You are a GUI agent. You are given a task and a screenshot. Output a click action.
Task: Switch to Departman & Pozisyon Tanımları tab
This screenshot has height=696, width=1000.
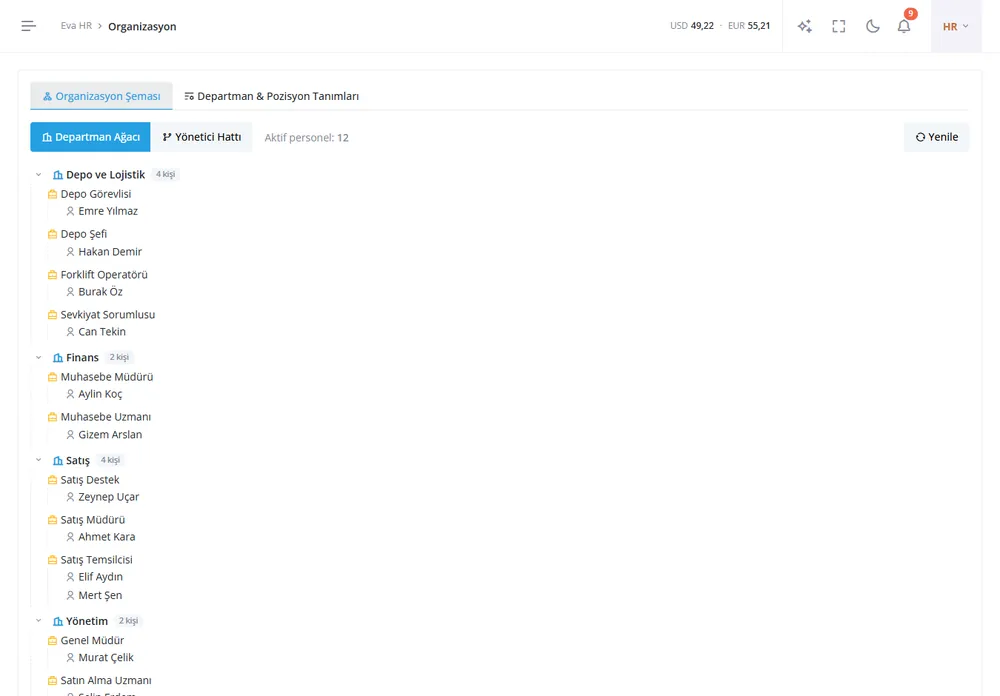272,96
